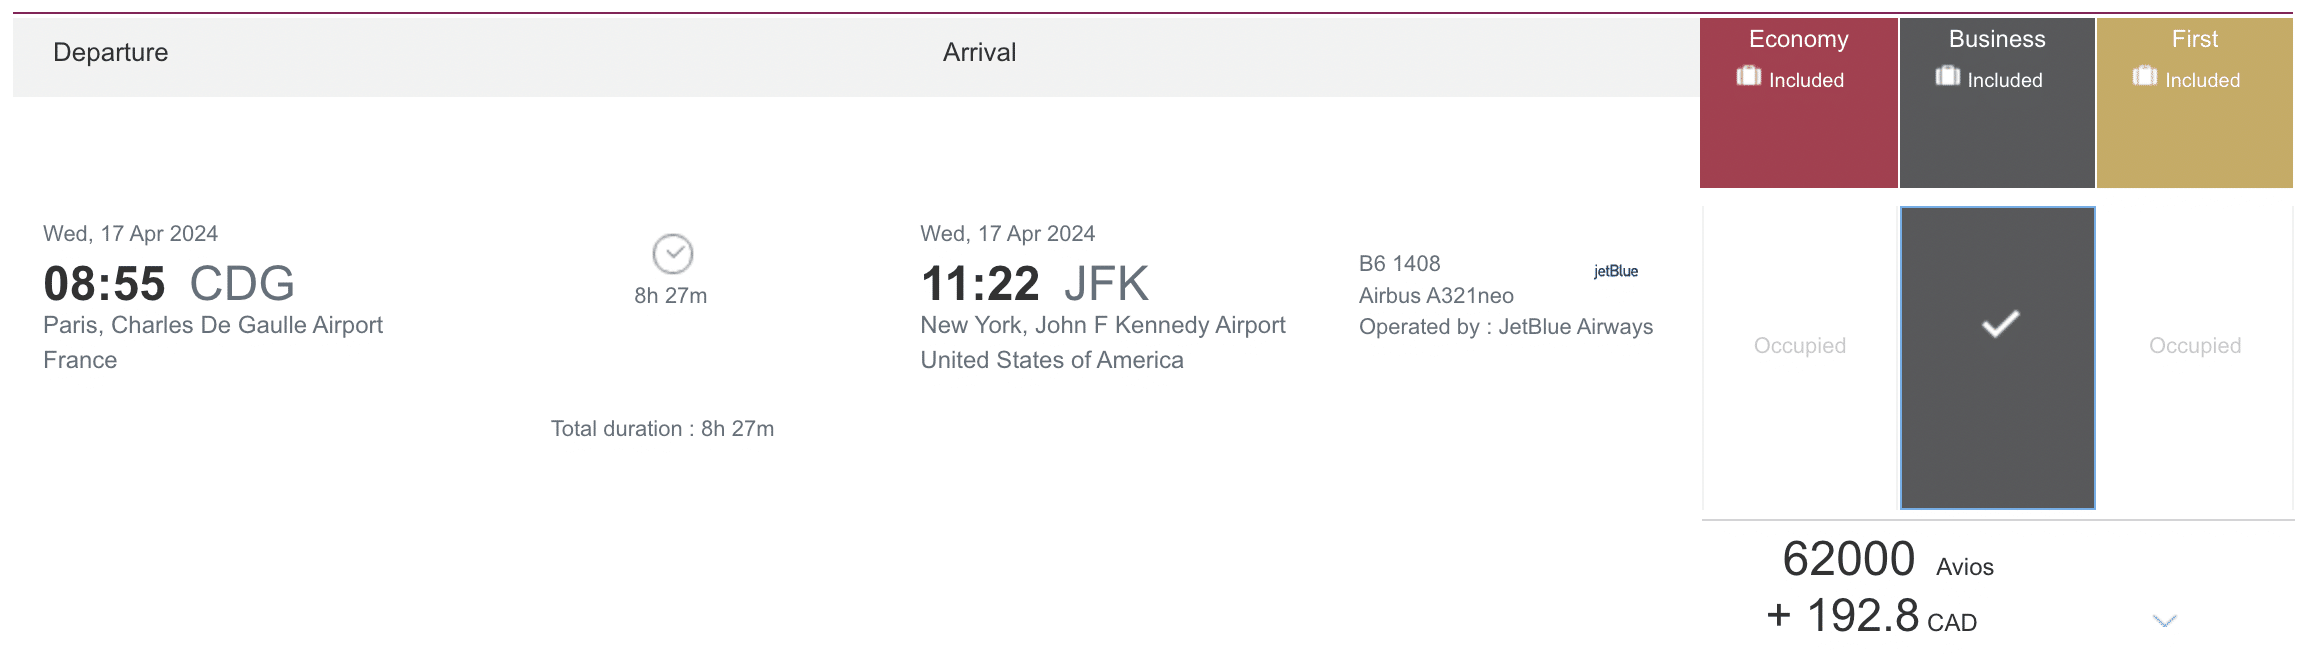Image resolution: width=2304 pixels, height=654 pixels.
Task: Click the CDG departure airport code
Action: 242,284
